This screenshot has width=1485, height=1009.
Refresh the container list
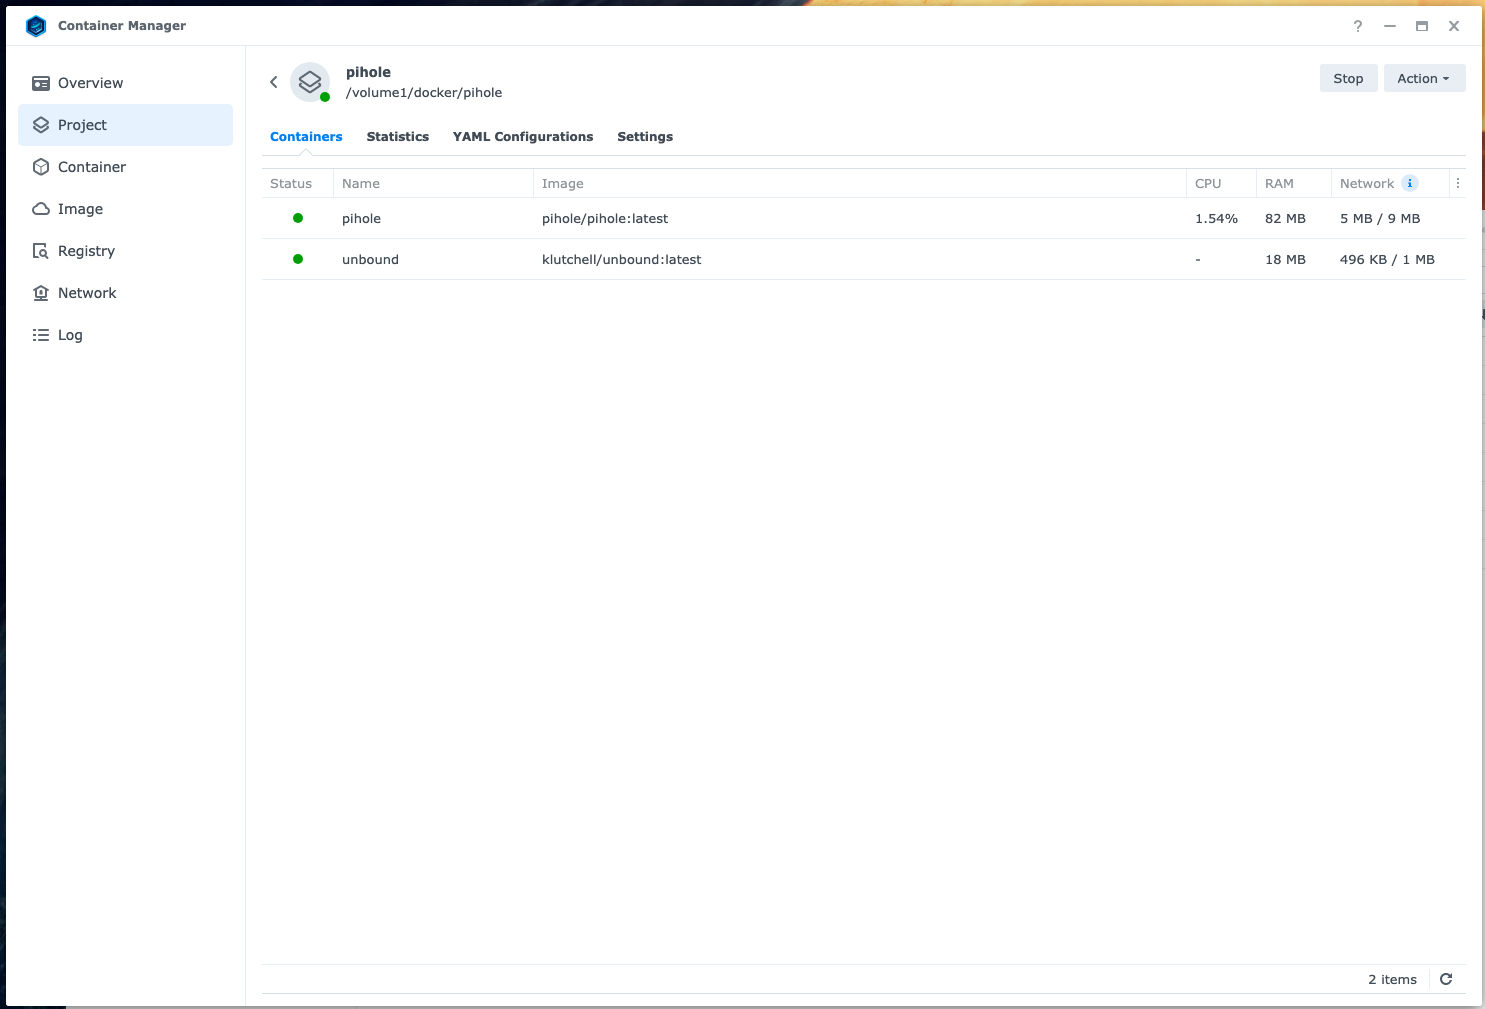tap(1446, 979)
